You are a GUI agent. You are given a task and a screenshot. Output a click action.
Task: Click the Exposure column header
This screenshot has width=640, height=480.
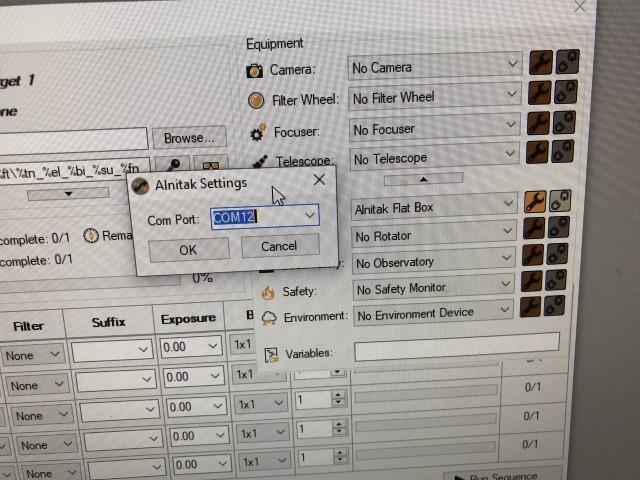[188, 319]
